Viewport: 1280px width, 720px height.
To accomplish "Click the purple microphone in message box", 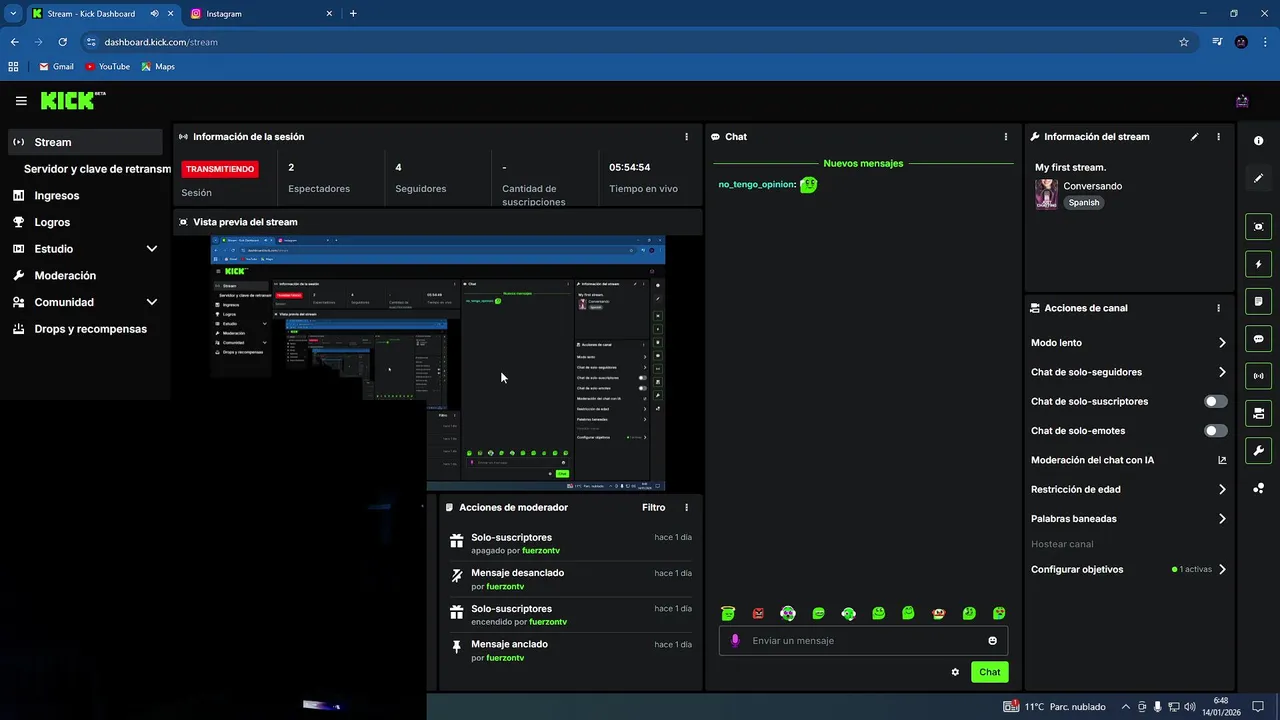I will [735, 640].
